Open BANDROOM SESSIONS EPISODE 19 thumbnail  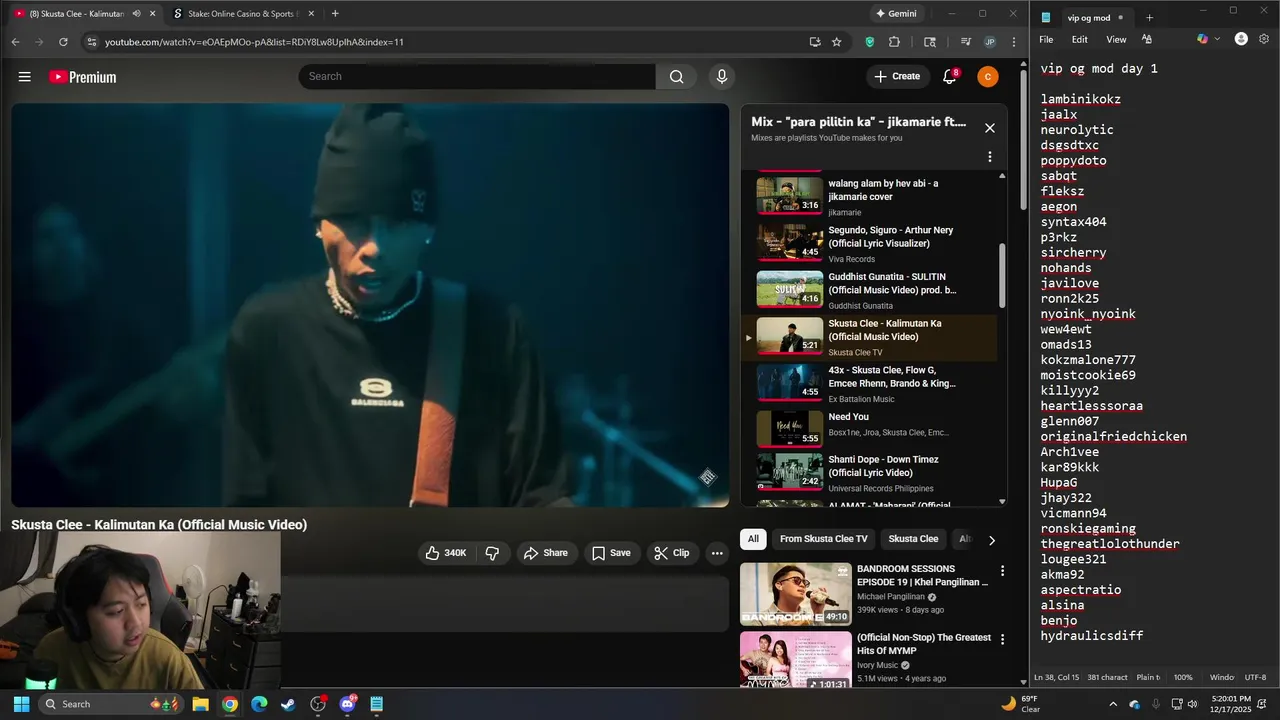tap(796, 594)
